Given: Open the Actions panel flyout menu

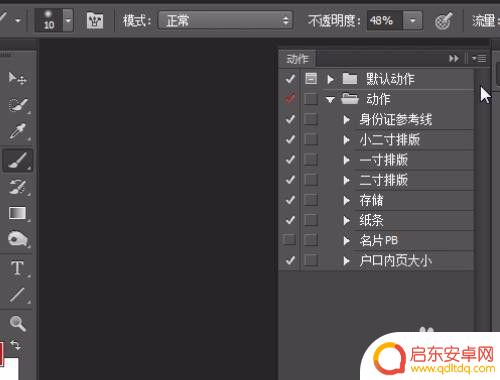Looking at the screenshot, I should pyautogui.click(x=479, y=59).
